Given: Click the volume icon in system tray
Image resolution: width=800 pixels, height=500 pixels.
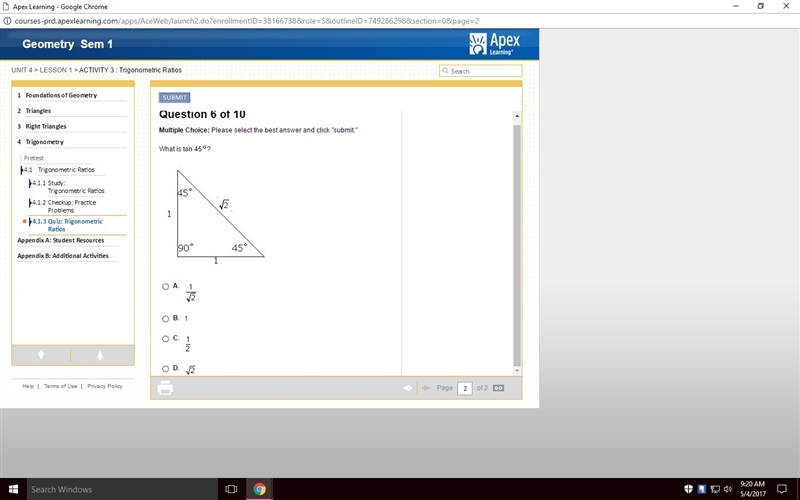Looking at the screenshot, I should (x=728, y=489).
